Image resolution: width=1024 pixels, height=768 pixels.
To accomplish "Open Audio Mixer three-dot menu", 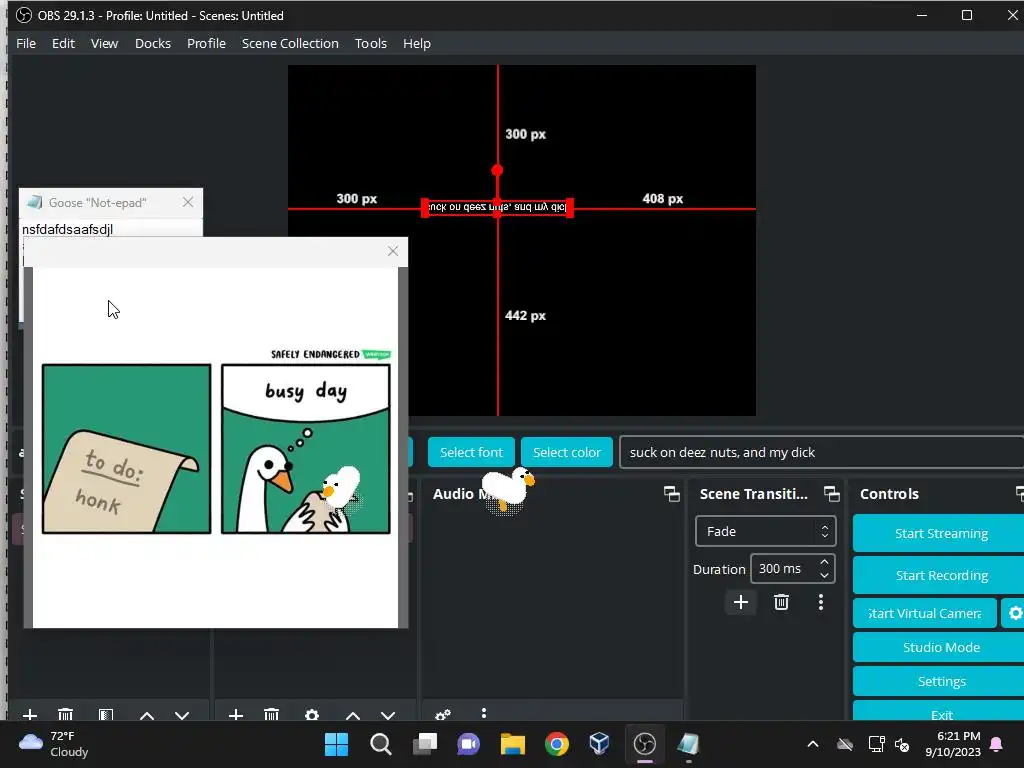I will coord(484,713).
